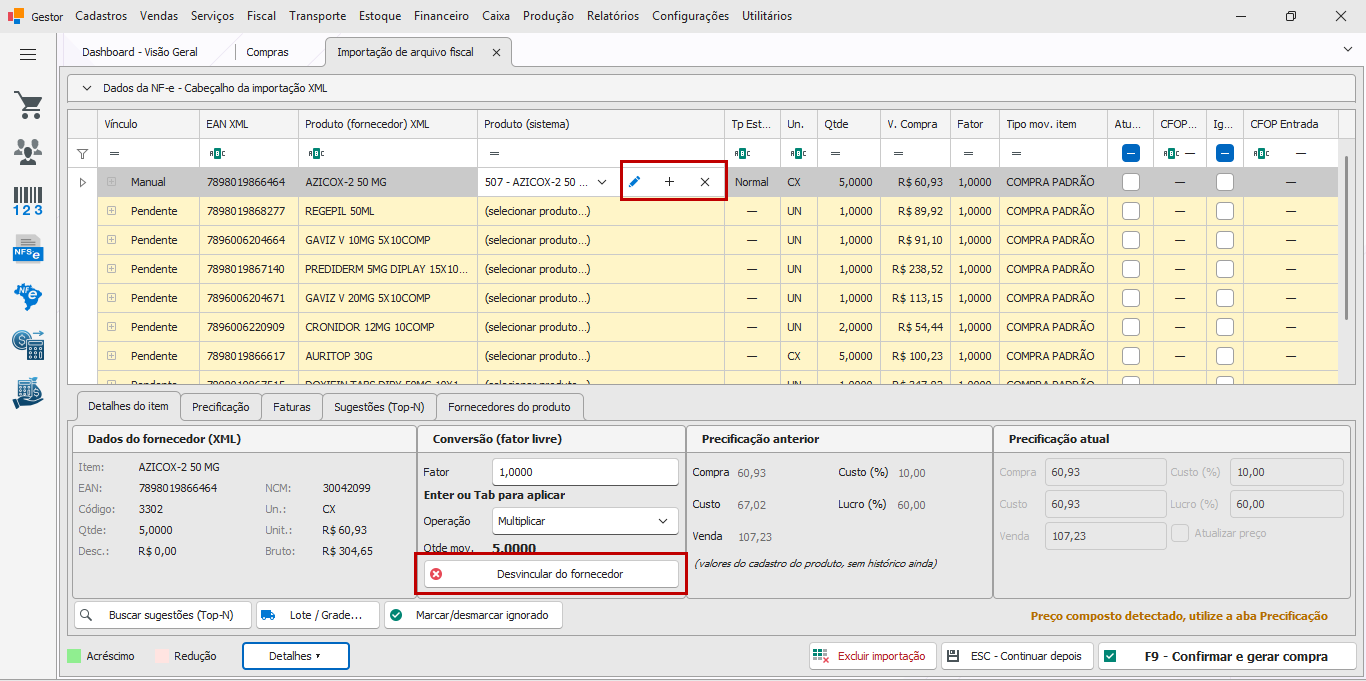The image size is (1366, 681).
Task: Click the items grid vertical scrollbar
Action: (x=1349, y=238)
